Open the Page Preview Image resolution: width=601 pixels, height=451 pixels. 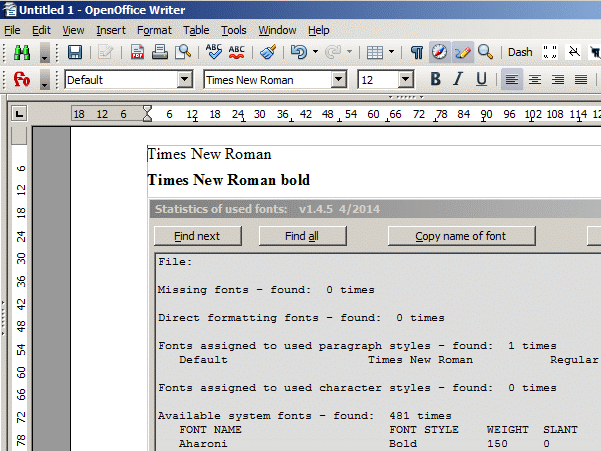click(x=183, y=52)
